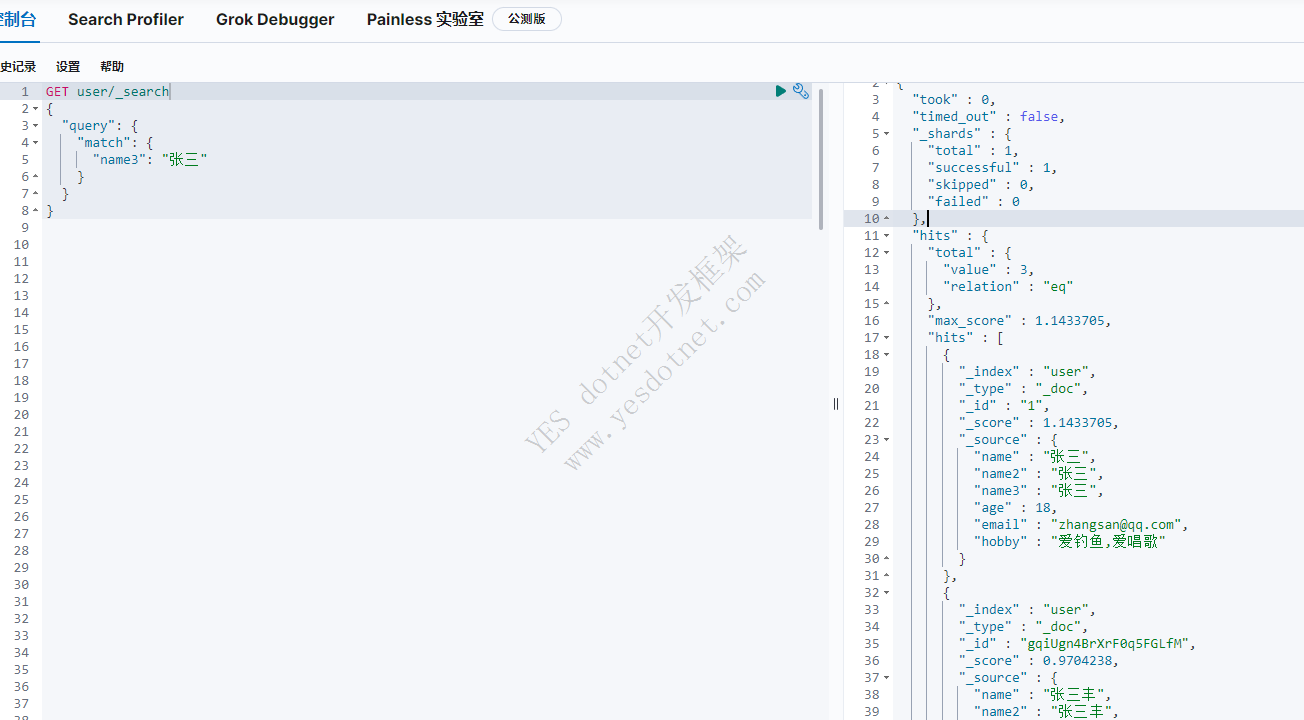This screenshot has height=720, width=1304.
Task: Collapse the "match" block at editor line 4
Action: [36, 142]
